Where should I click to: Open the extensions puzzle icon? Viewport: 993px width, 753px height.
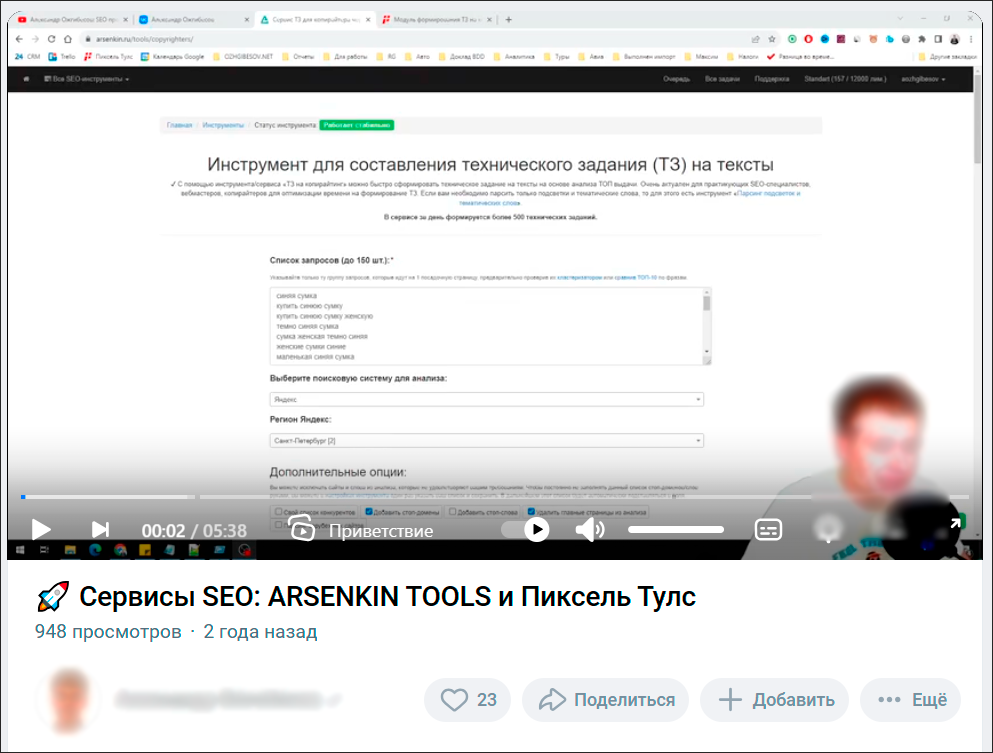click(922, 39)
